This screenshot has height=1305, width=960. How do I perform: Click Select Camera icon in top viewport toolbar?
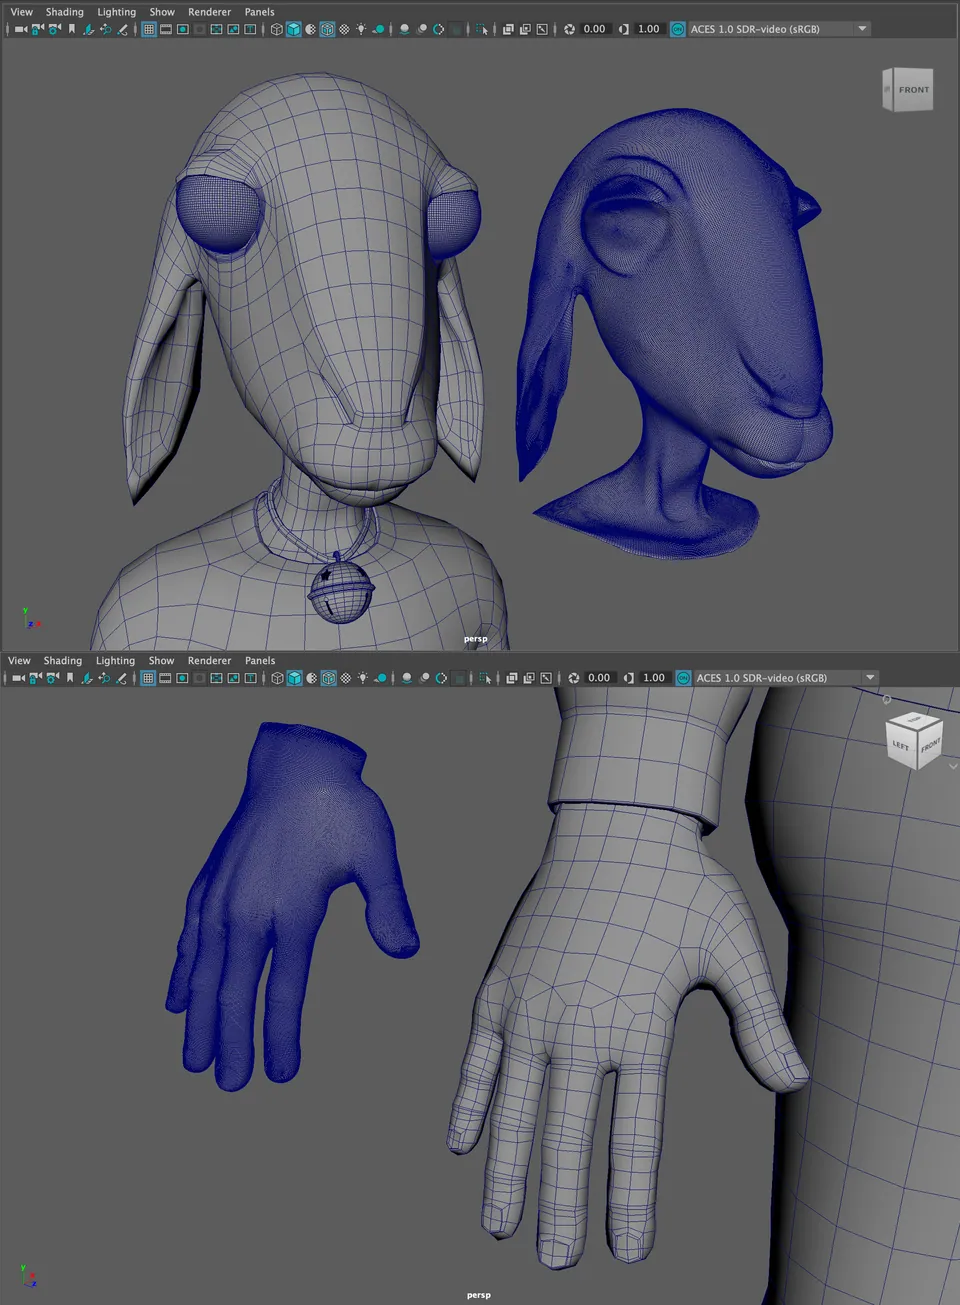[20, 29]
